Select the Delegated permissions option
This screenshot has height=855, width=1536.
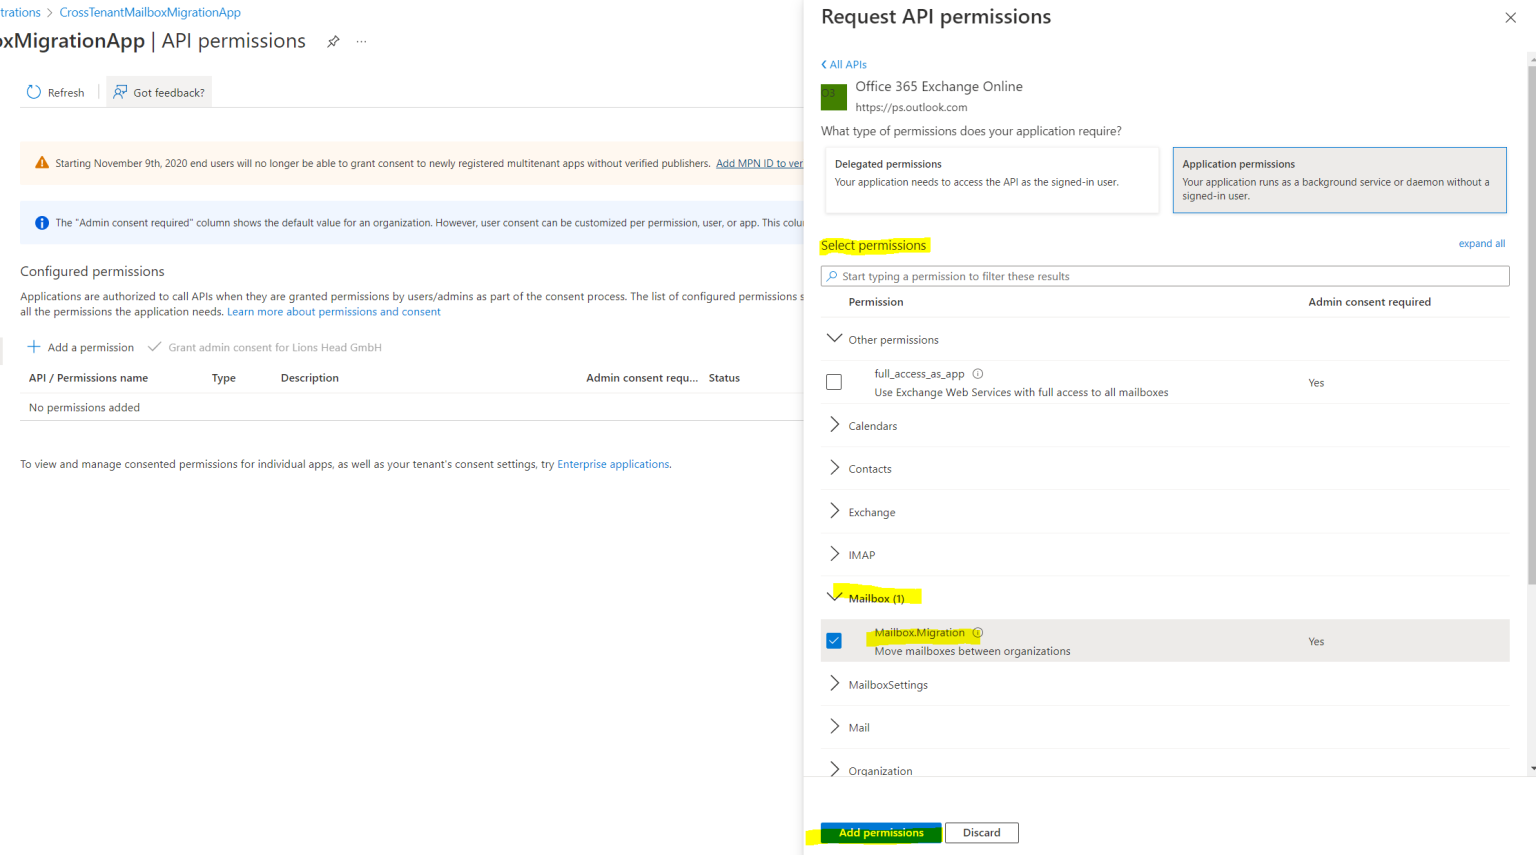pos(991,179)
